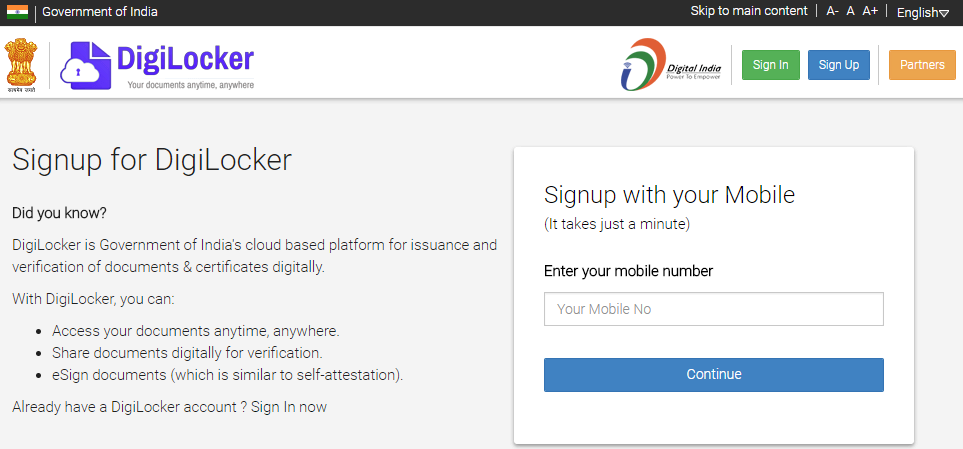Reset font size with the plain A control
Viewport: 963px width, 449px height.
[x=851, y=11]
